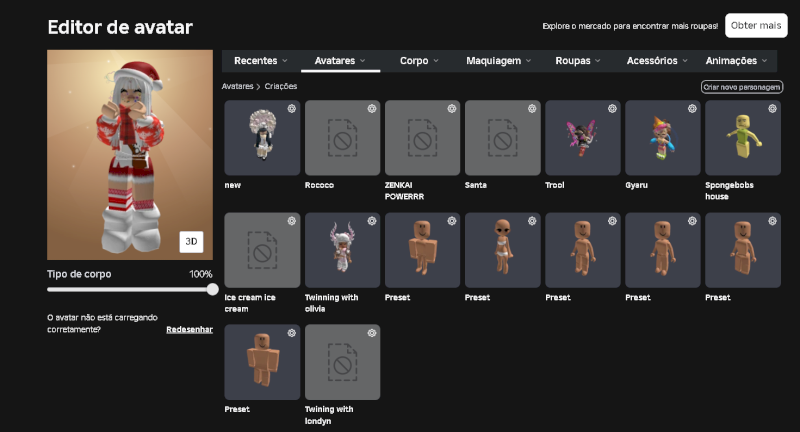Expand the Maquiagem dropdown
Screen dimensions: 800x432
[498, 61]
